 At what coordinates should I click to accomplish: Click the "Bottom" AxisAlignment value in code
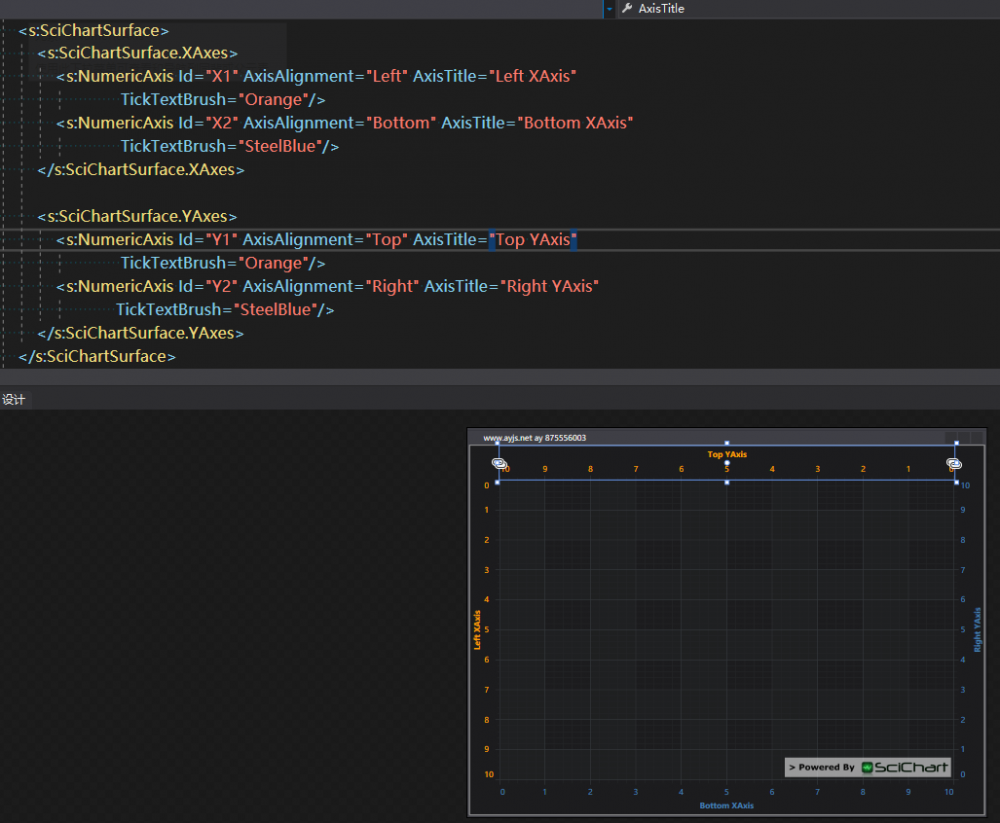[399, 123]
